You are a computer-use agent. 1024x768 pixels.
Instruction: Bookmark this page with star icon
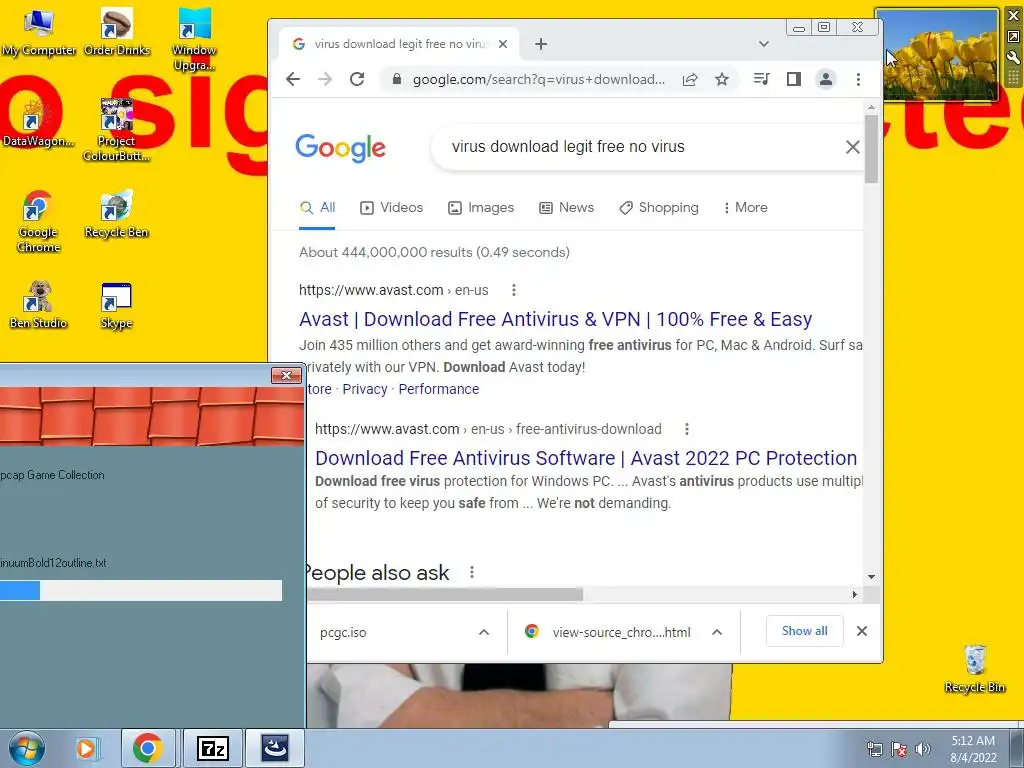pos(722,79)
